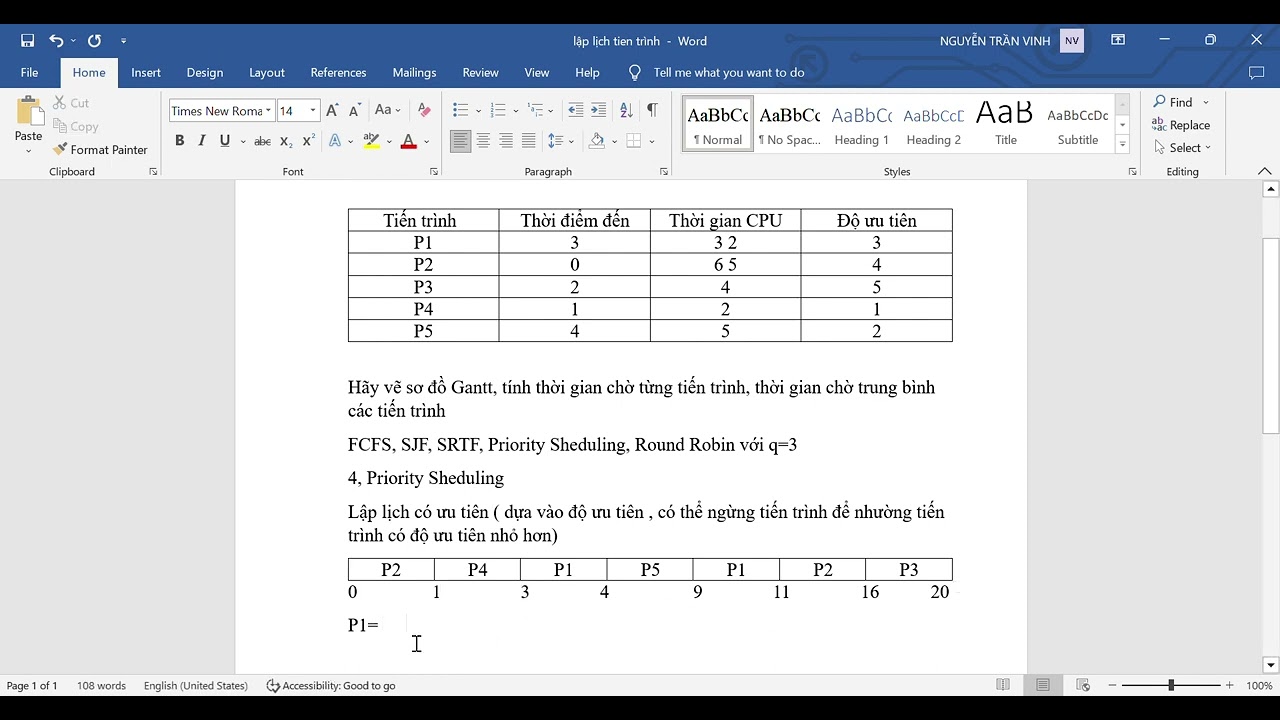This screenshot has height=720, width=1280.
Task: Zoom out with the minus button
Action: (1113, 686)
